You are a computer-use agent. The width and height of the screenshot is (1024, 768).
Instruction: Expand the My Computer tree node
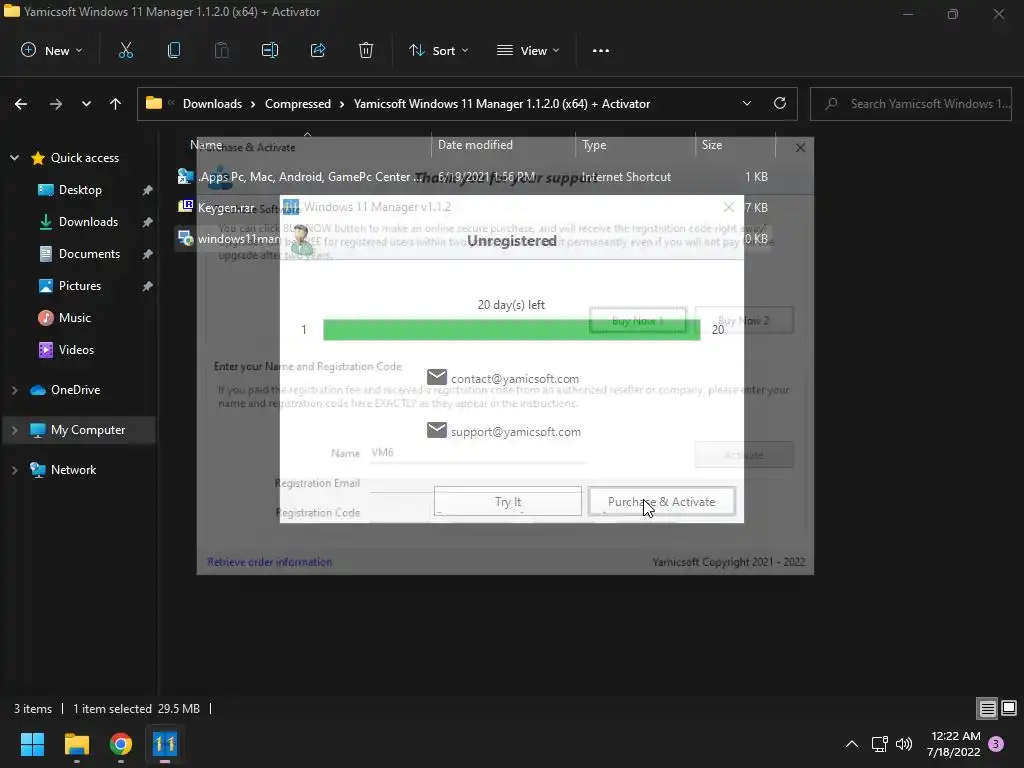tap(14, 430)
